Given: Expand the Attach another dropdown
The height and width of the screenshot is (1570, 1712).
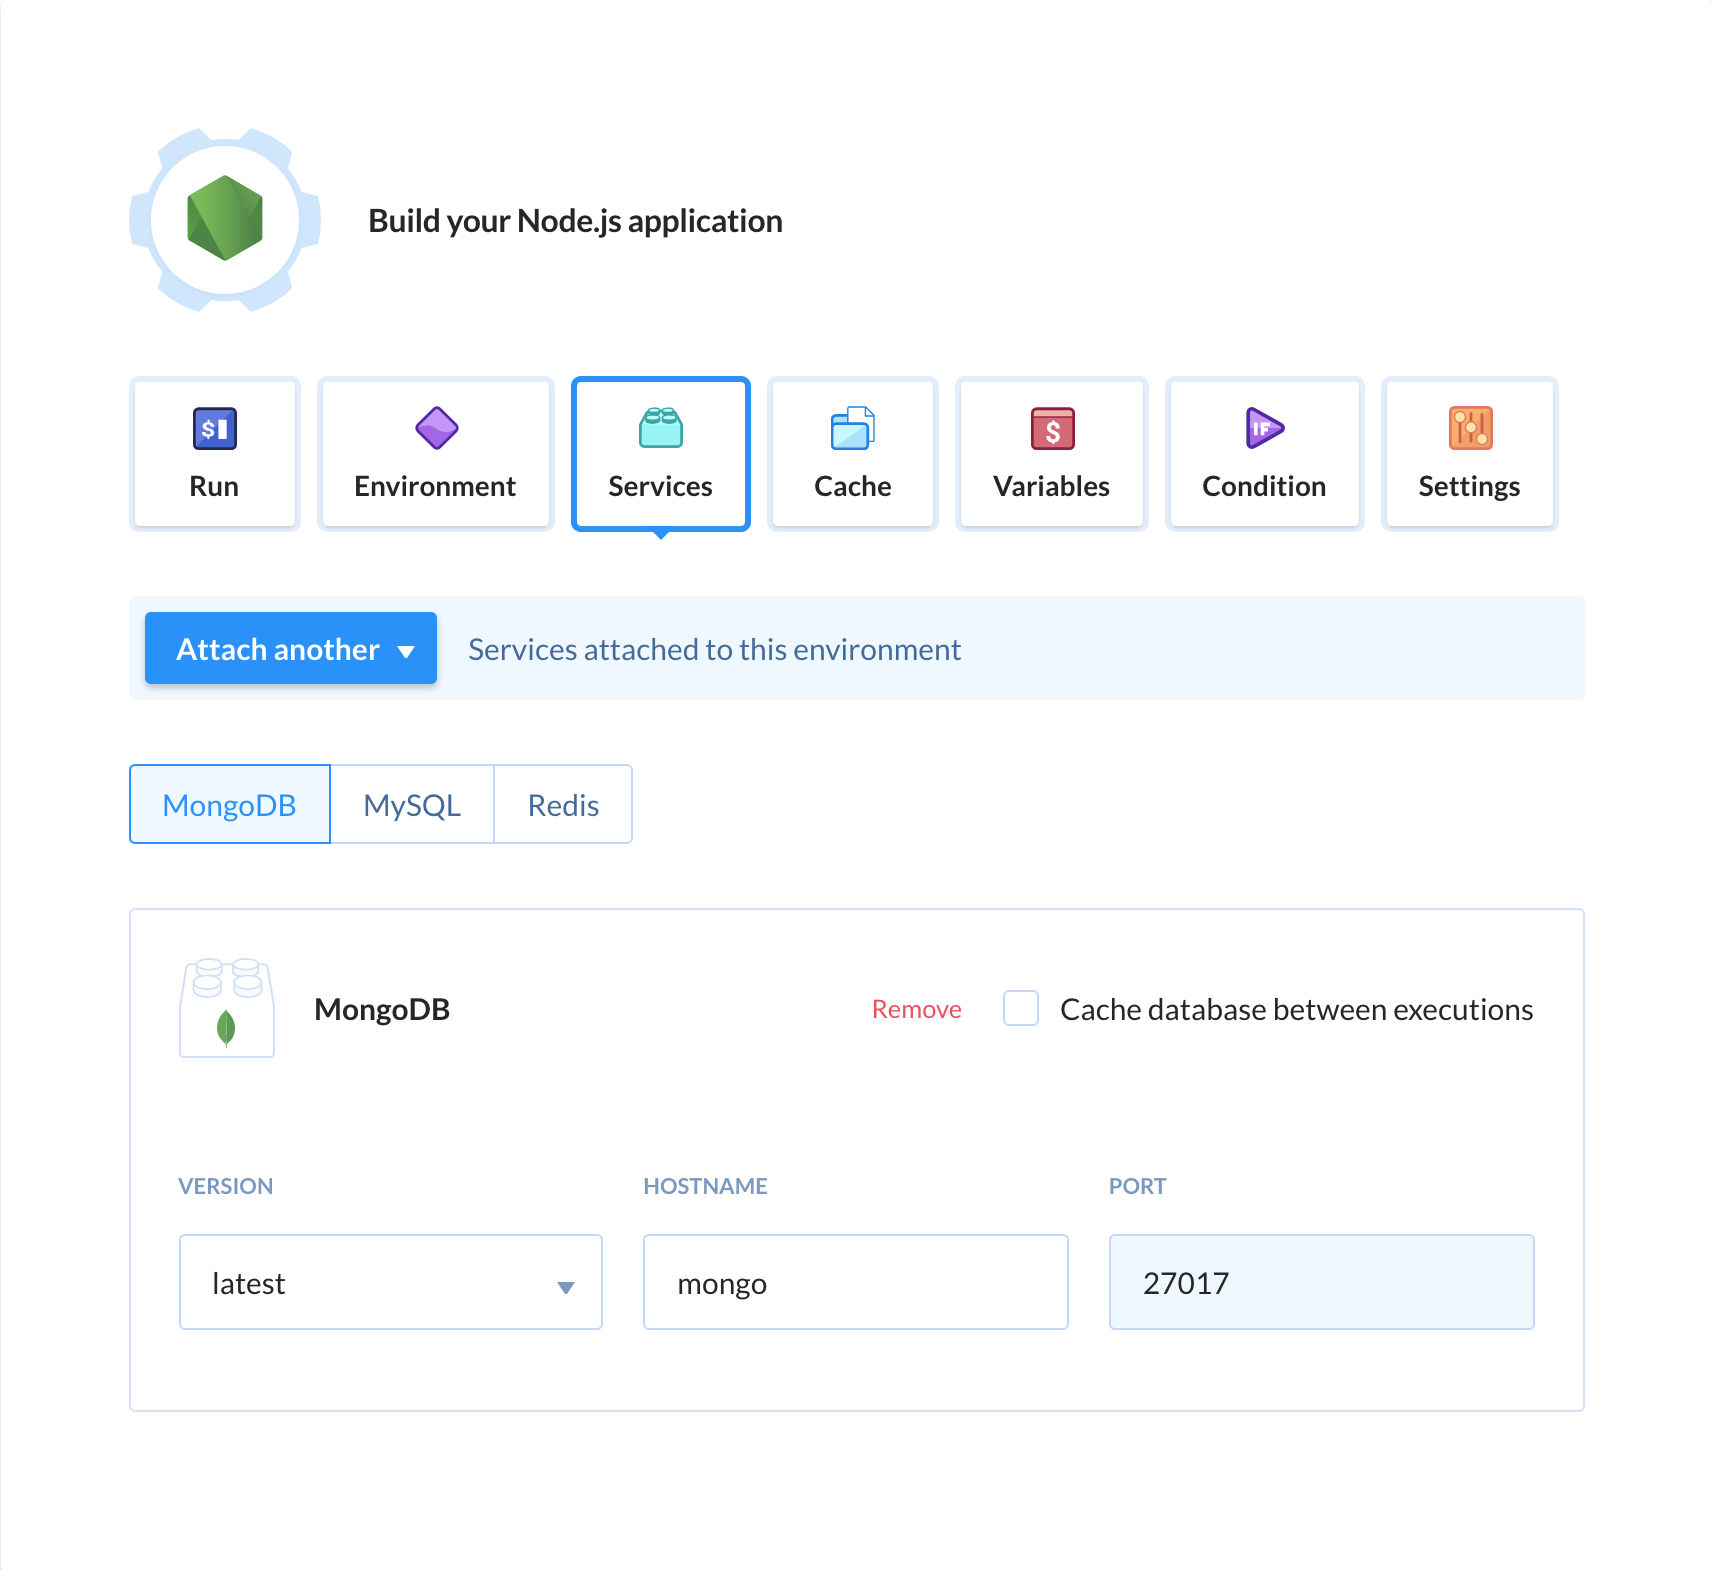Looking at the screenshot, I should click(290, 648).
